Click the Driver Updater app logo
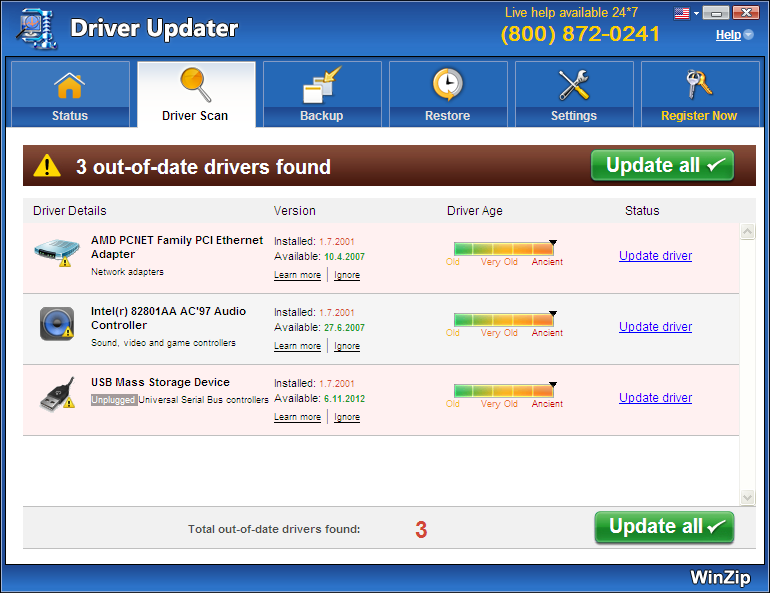The height and width of the screenshot is (593, 770). point(37,28)
